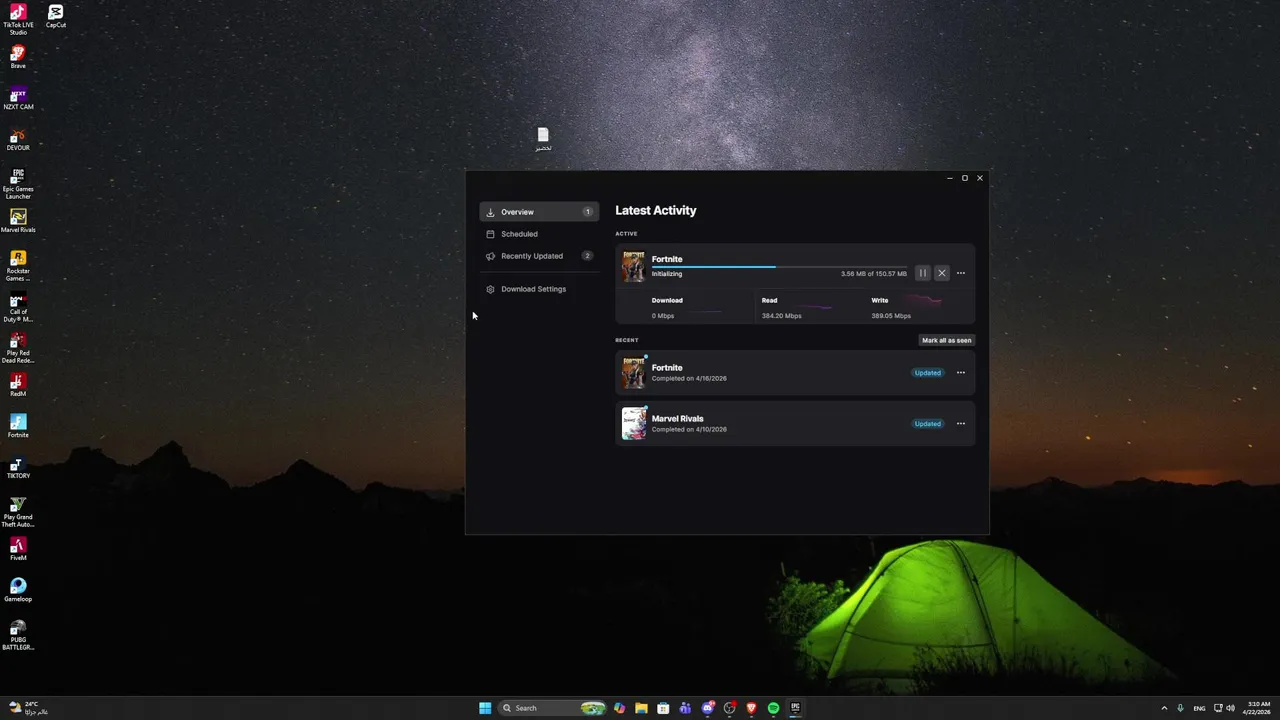This screenshot has width=1280, height=720.
Task: Click the Write speed value 389.05 Mbps
Action: pyautogui.click(x=890, y=316)
